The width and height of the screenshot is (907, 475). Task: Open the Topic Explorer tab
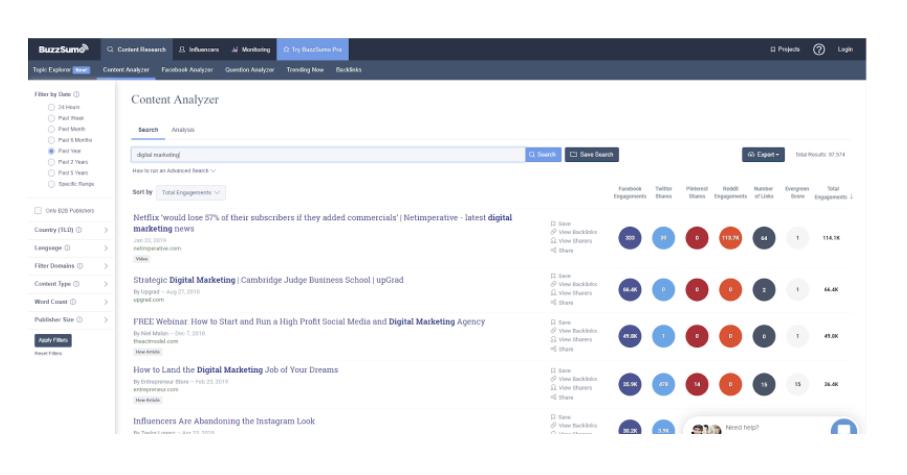[x=61, y=69]
